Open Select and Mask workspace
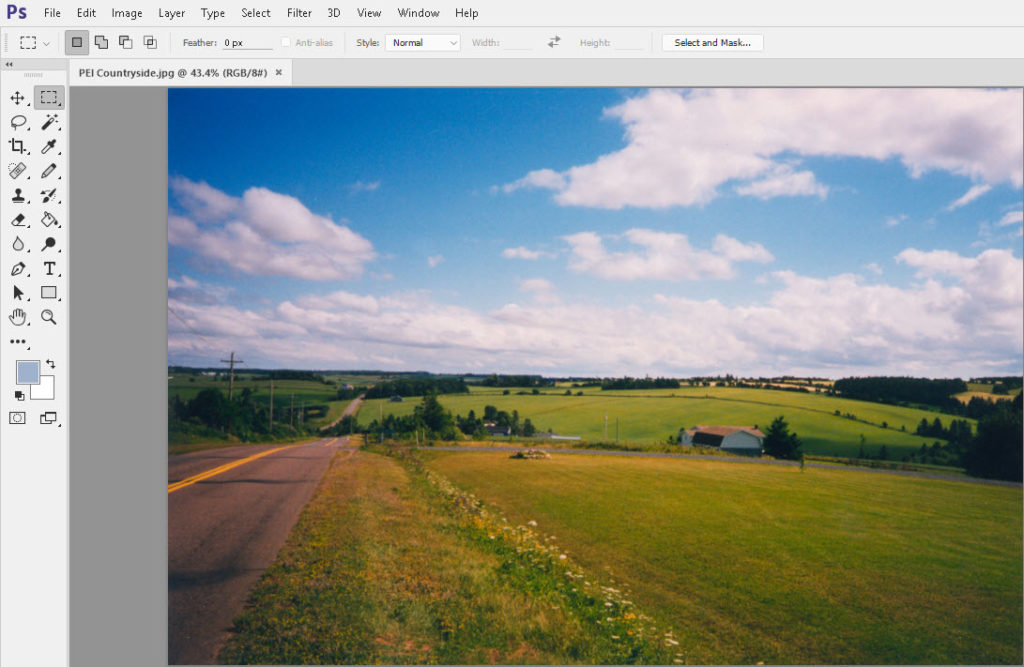1024x667 pixels. 711,42
